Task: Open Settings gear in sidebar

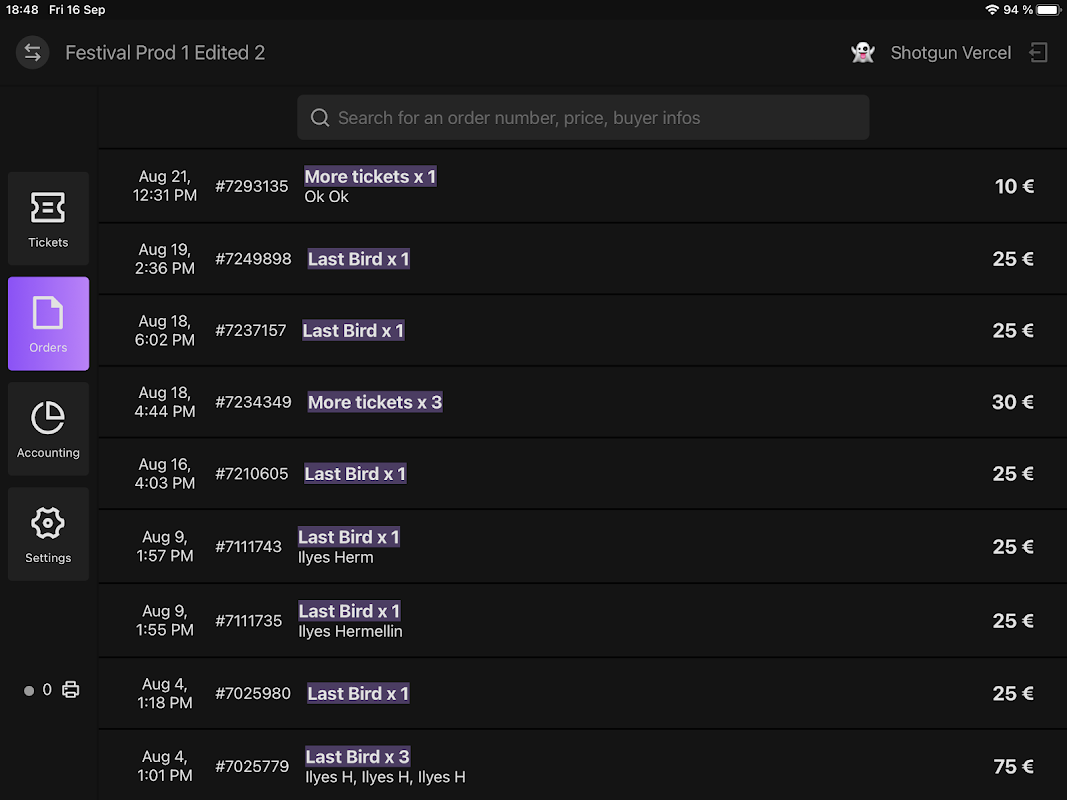Action: point(48,533)
